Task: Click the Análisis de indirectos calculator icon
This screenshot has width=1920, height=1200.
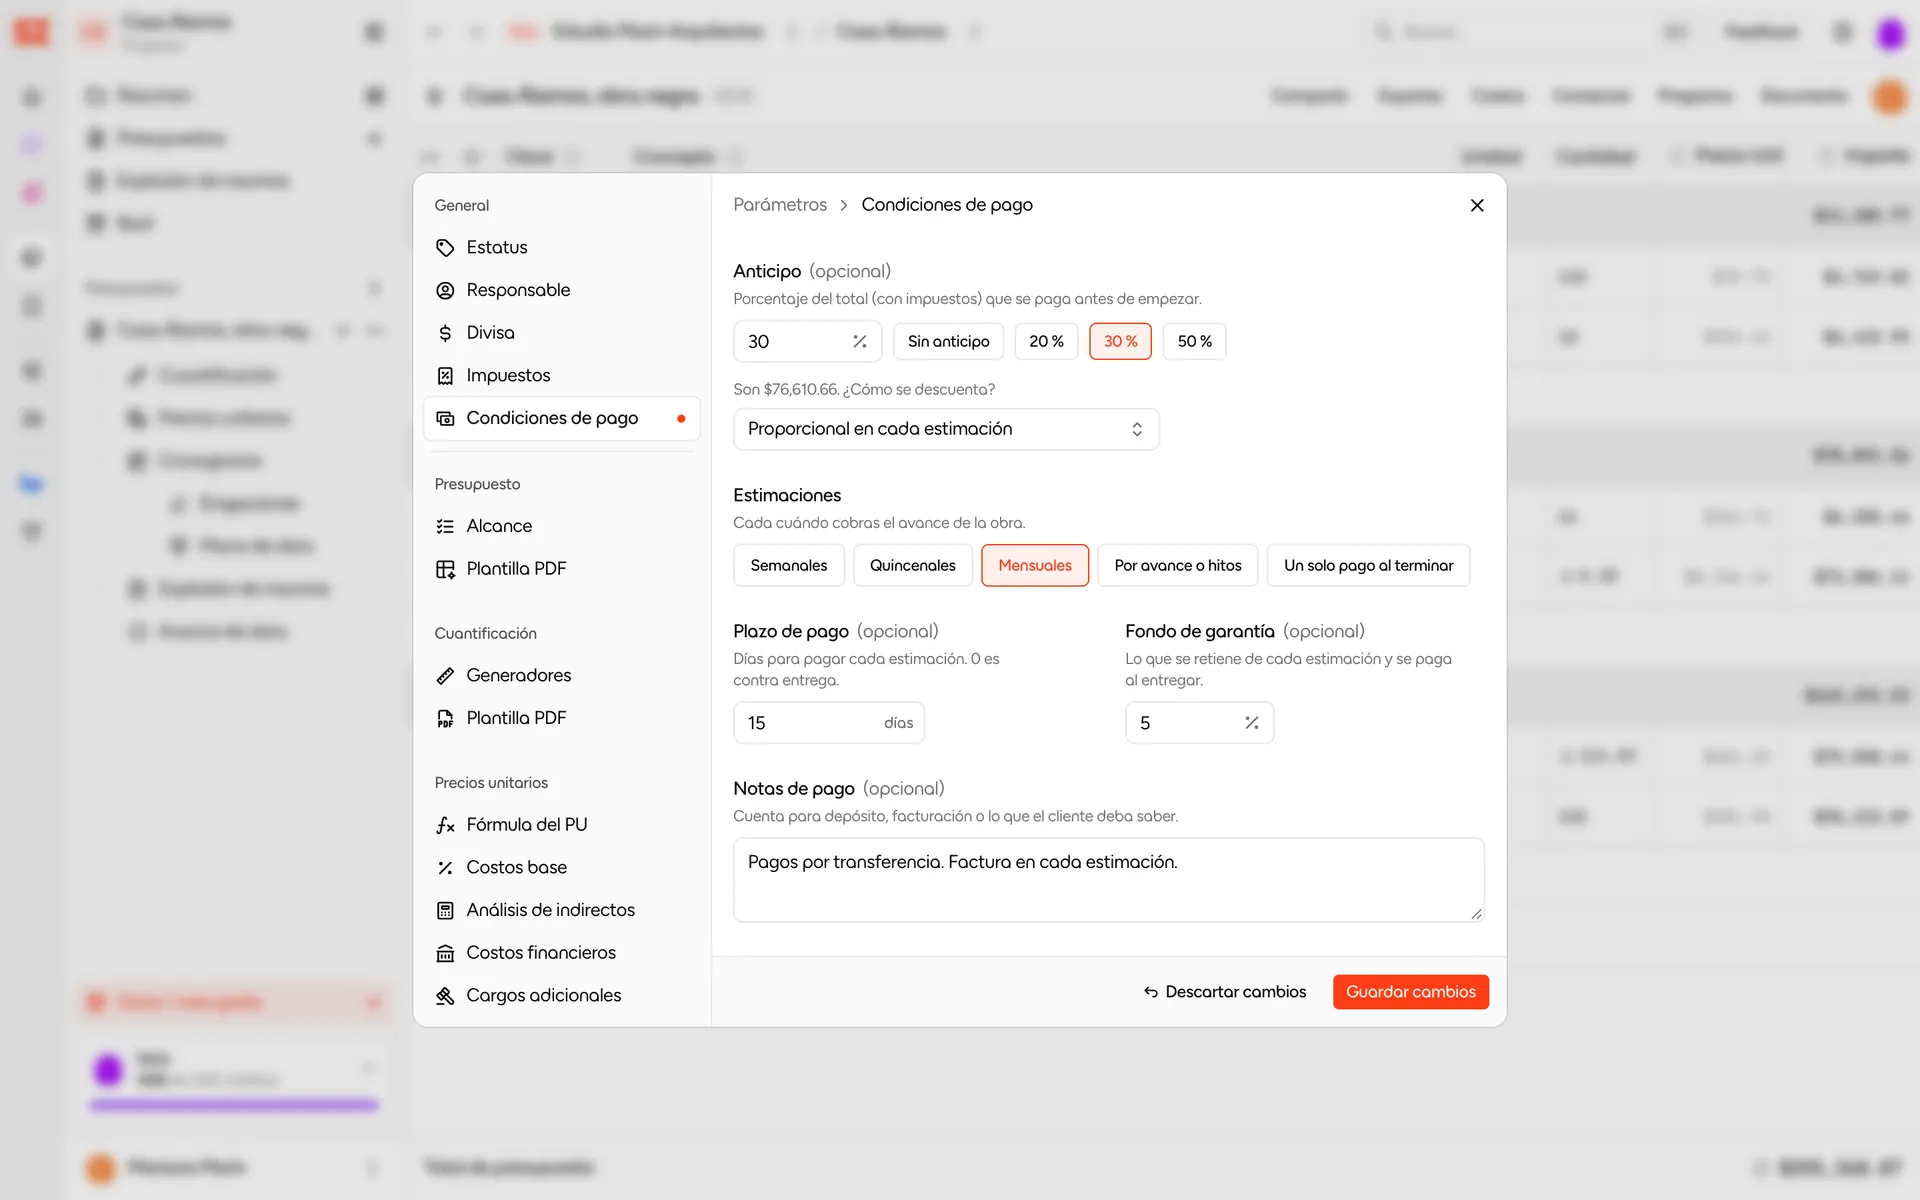Action: click(445, 911)
